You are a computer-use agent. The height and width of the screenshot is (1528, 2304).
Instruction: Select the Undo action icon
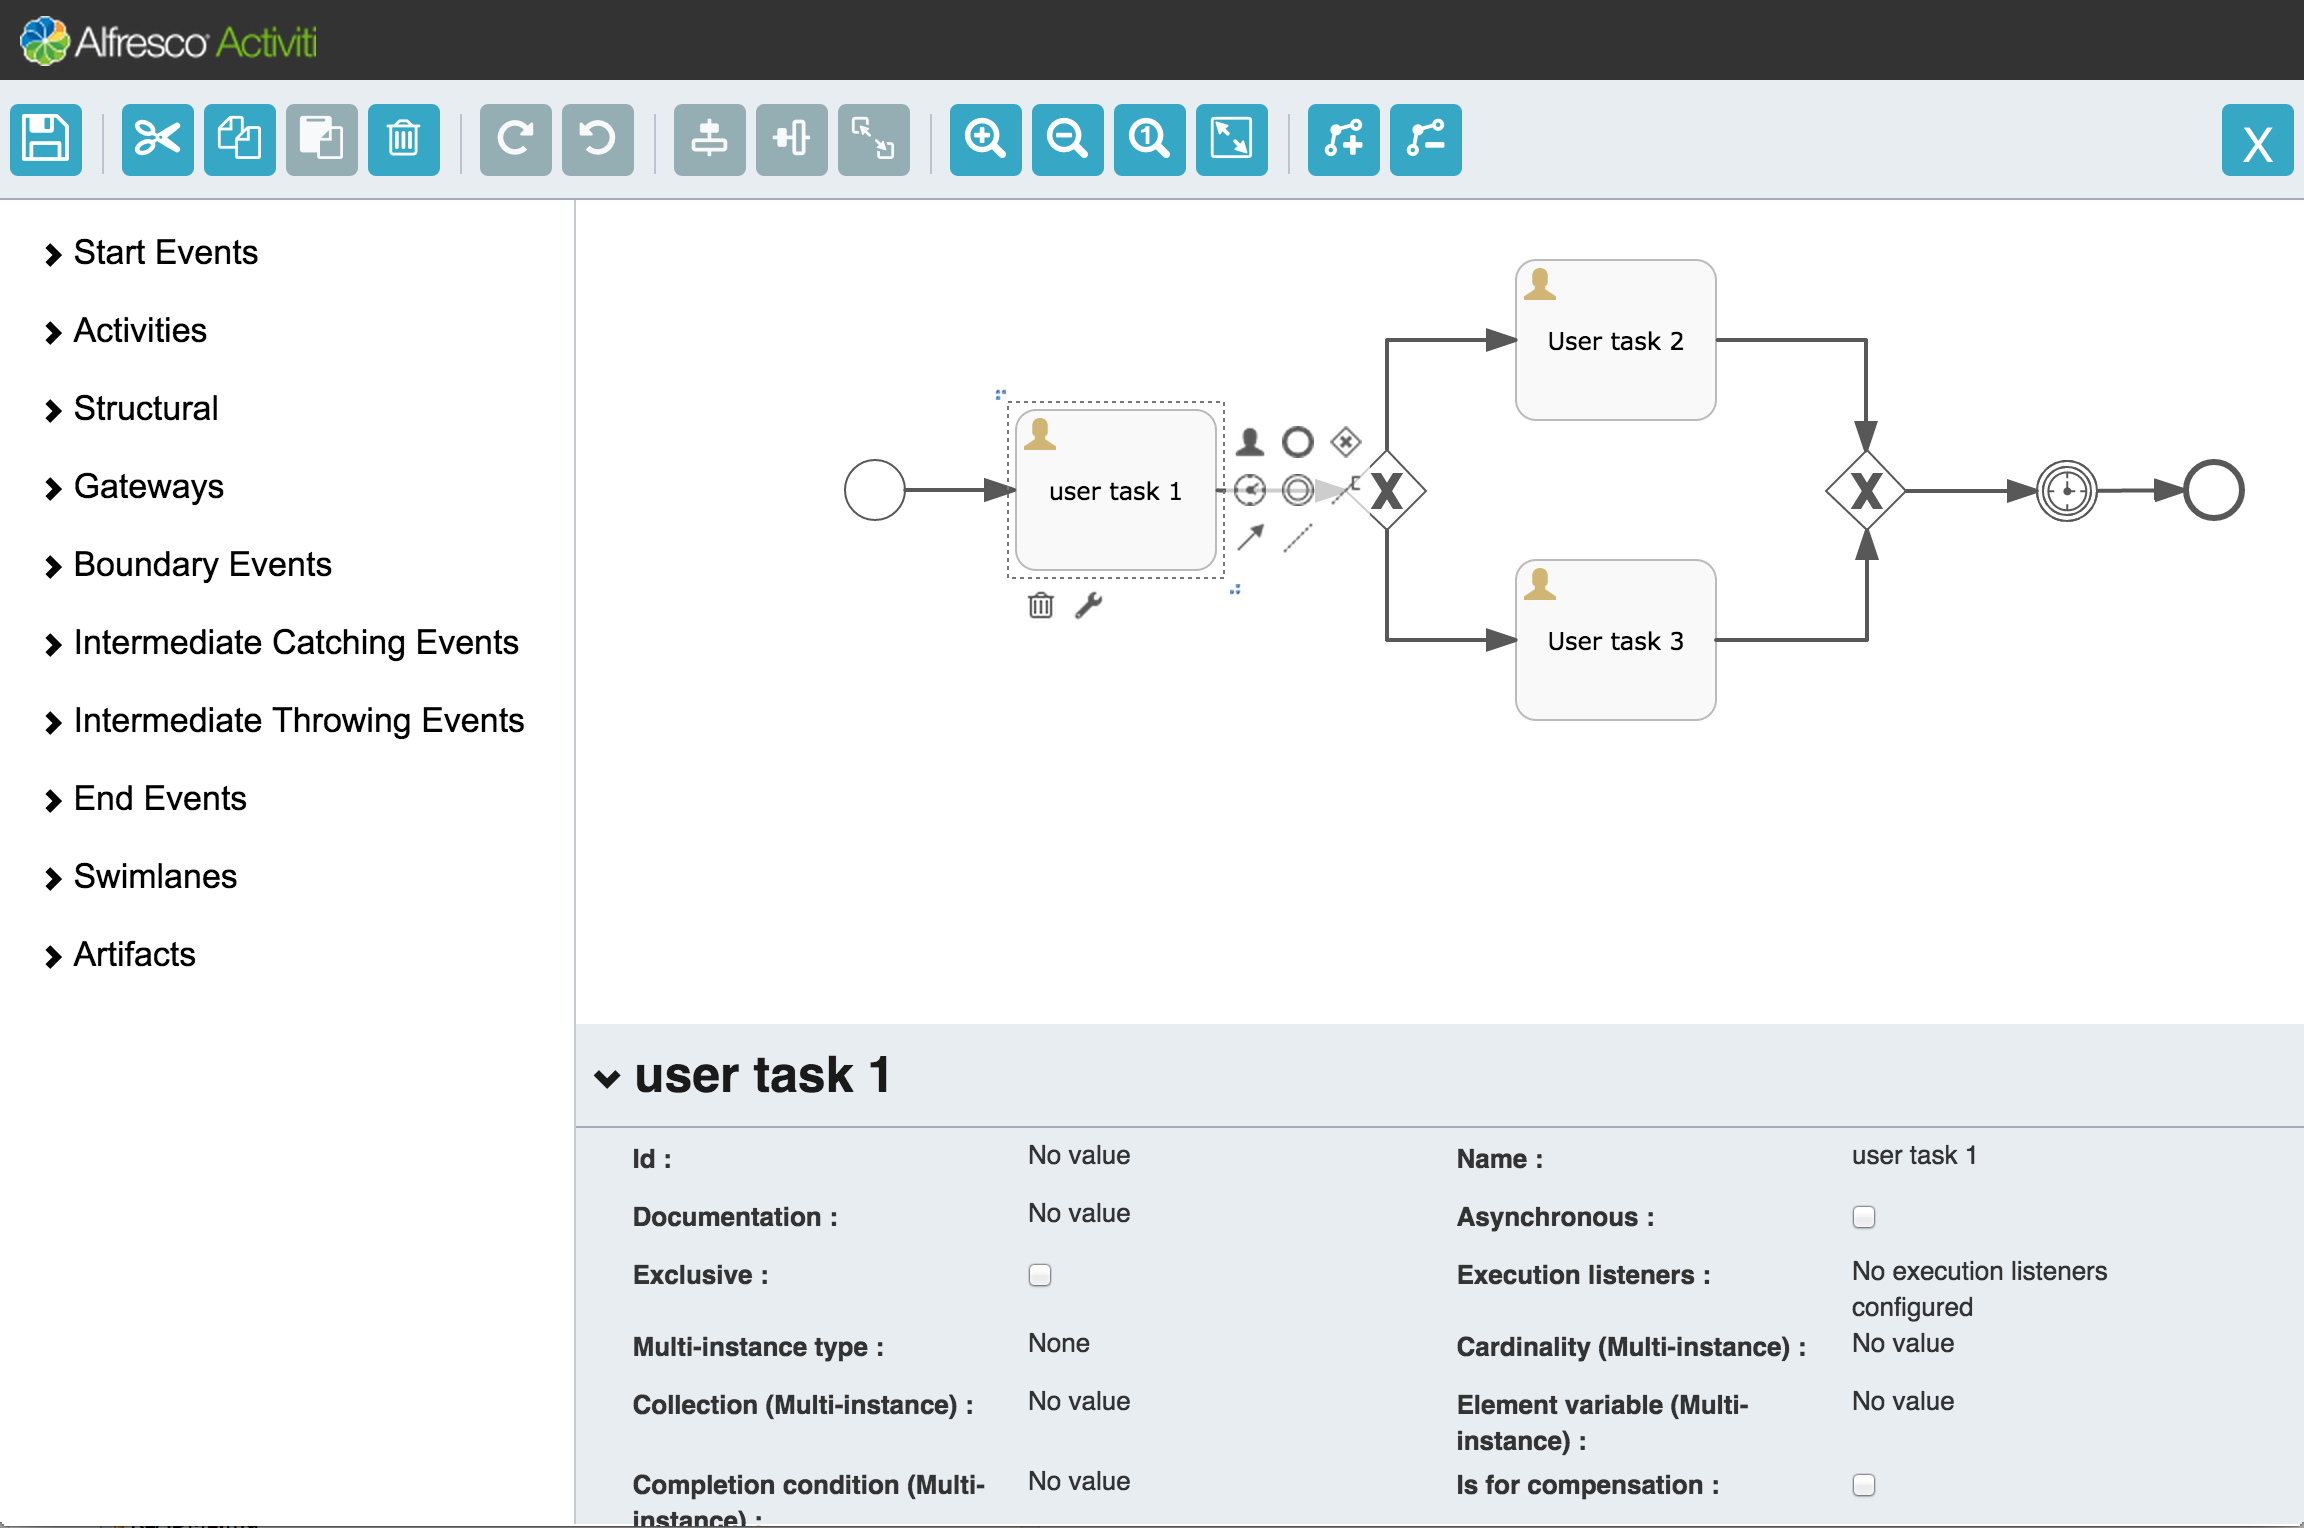click(595, 140)
